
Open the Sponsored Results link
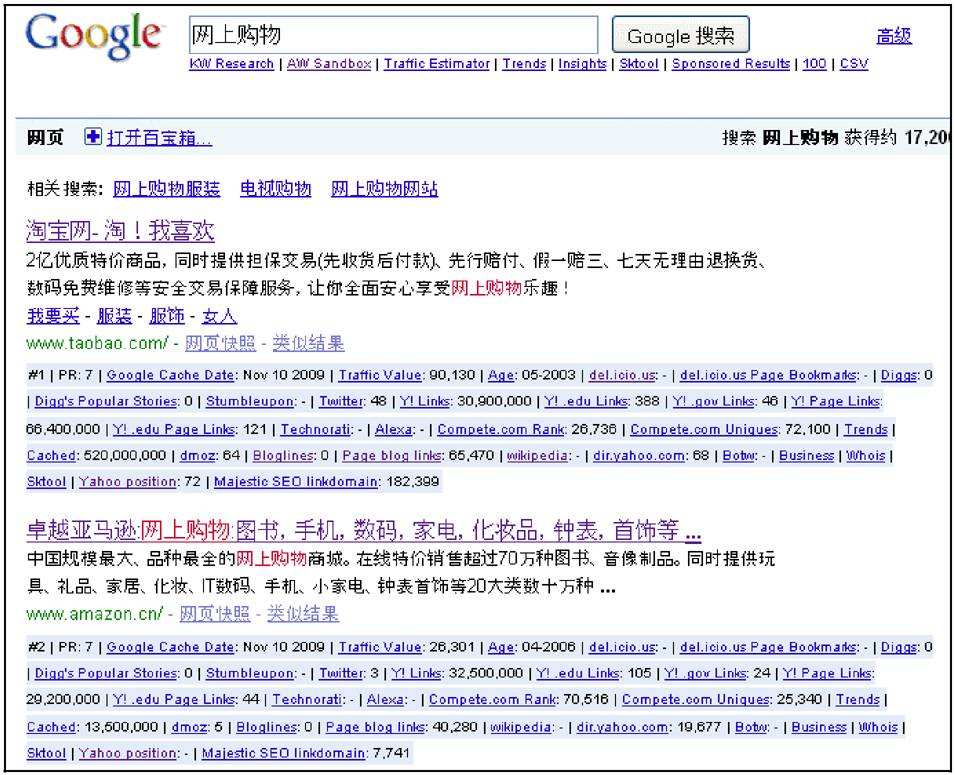(731, 64)
